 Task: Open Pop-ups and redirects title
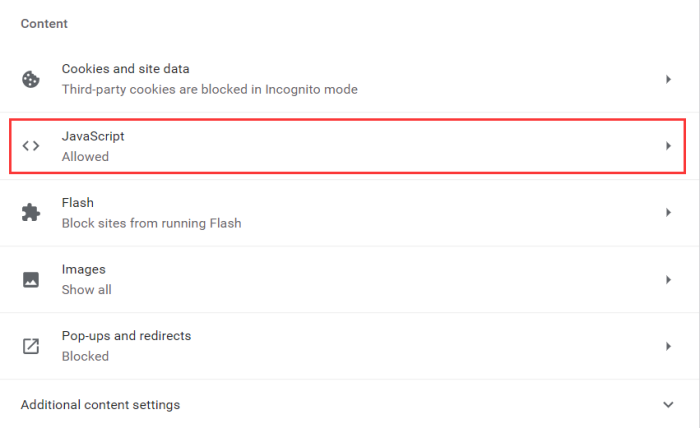(126, 336)
